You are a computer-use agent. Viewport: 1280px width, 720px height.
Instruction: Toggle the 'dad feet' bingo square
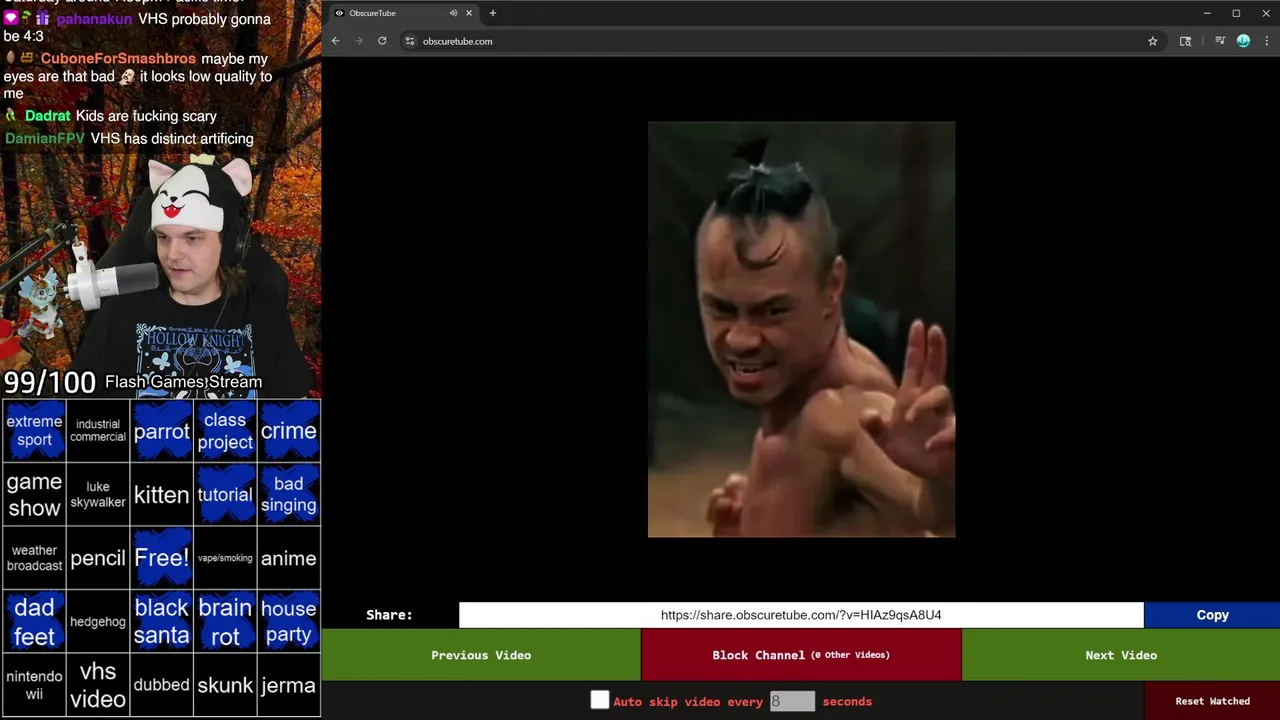(x=34, y=621)
